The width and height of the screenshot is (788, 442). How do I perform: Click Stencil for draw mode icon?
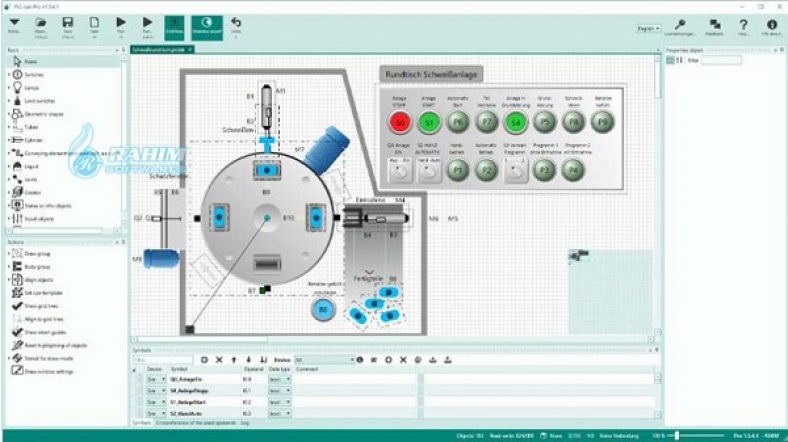(x=17, y=358)
